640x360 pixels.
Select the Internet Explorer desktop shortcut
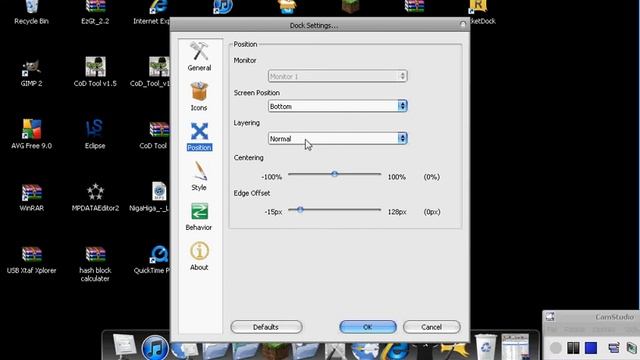point(152,12)
